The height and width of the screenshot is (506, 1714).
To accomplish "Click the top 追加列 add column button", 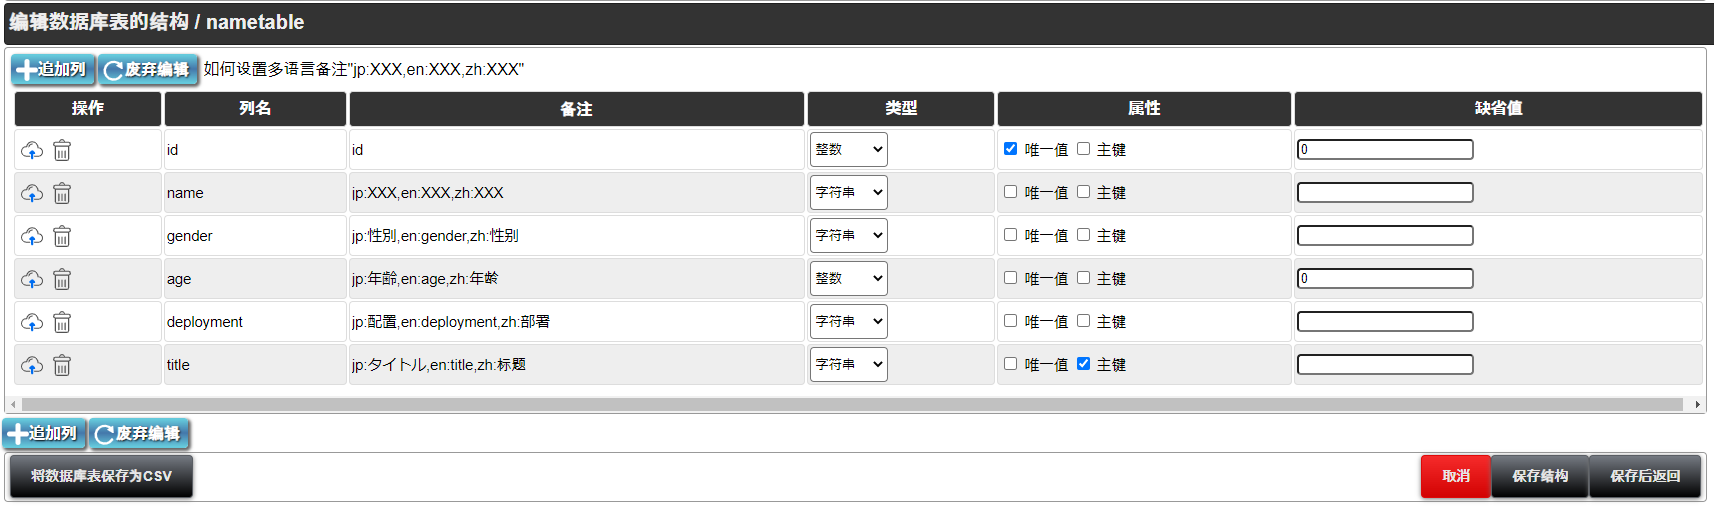I will click(53, 69).
